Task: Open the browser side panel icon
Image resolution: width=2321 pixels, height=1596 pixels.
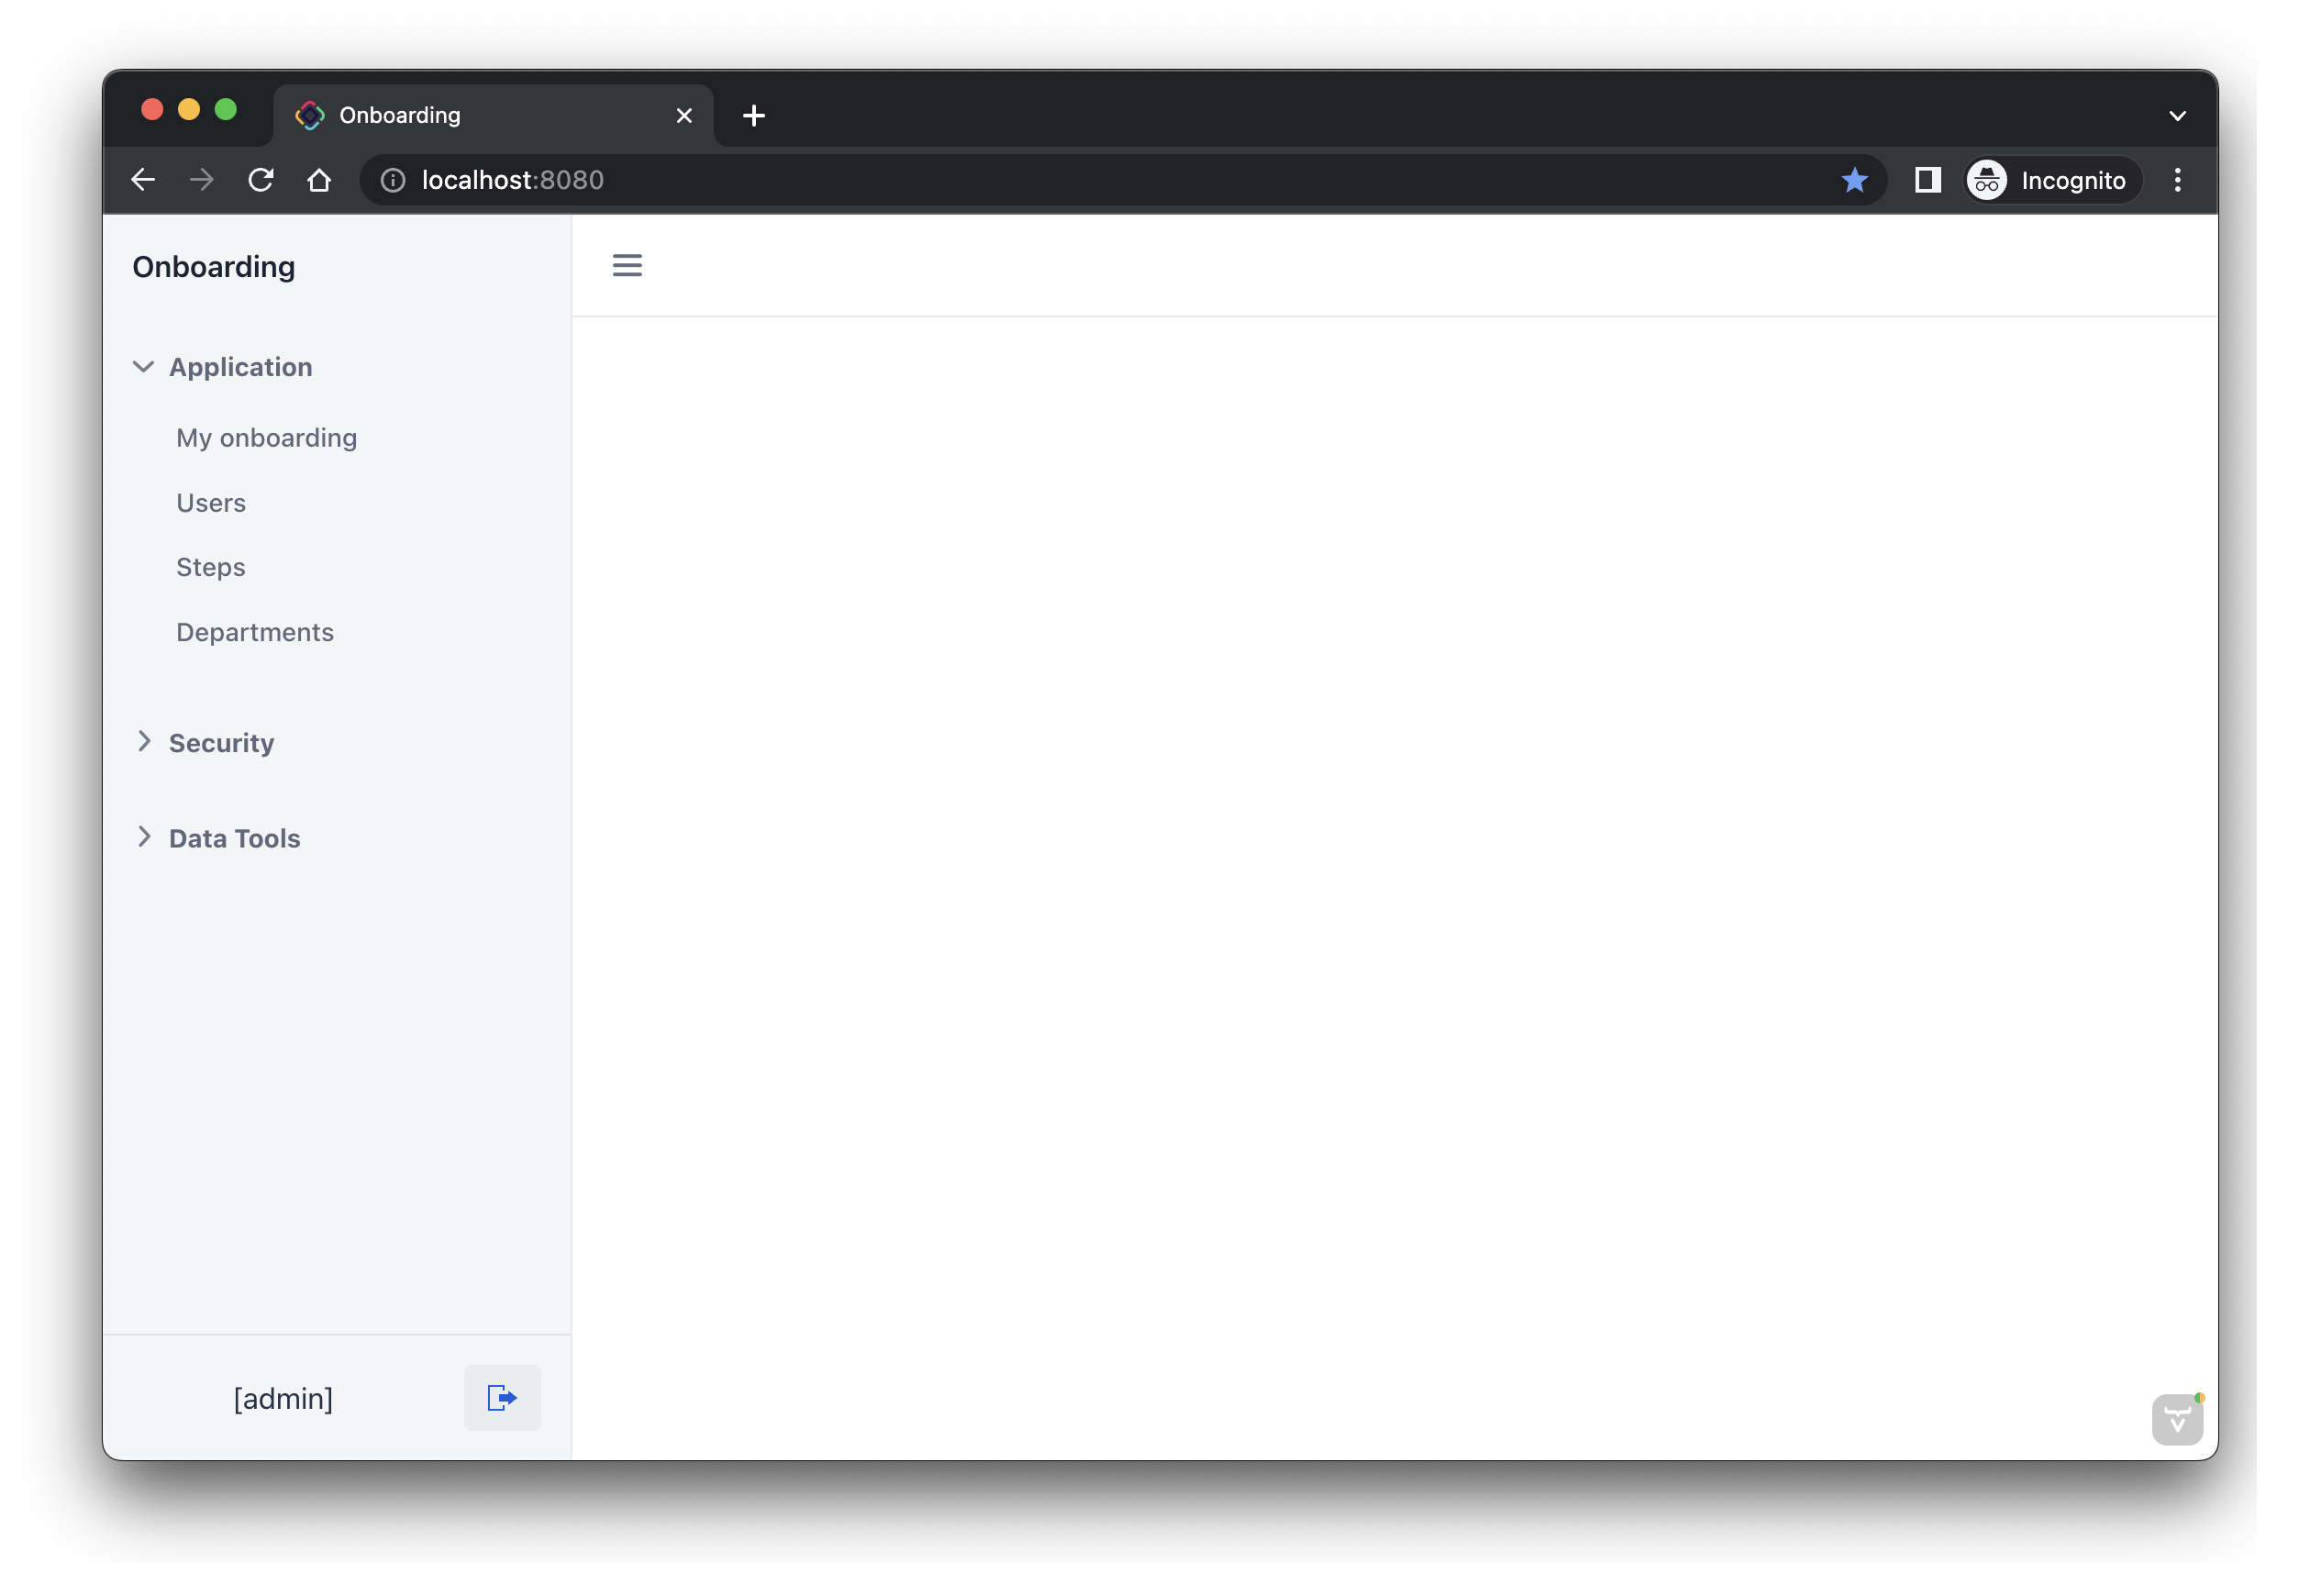Action: (x=1927, y=180)
